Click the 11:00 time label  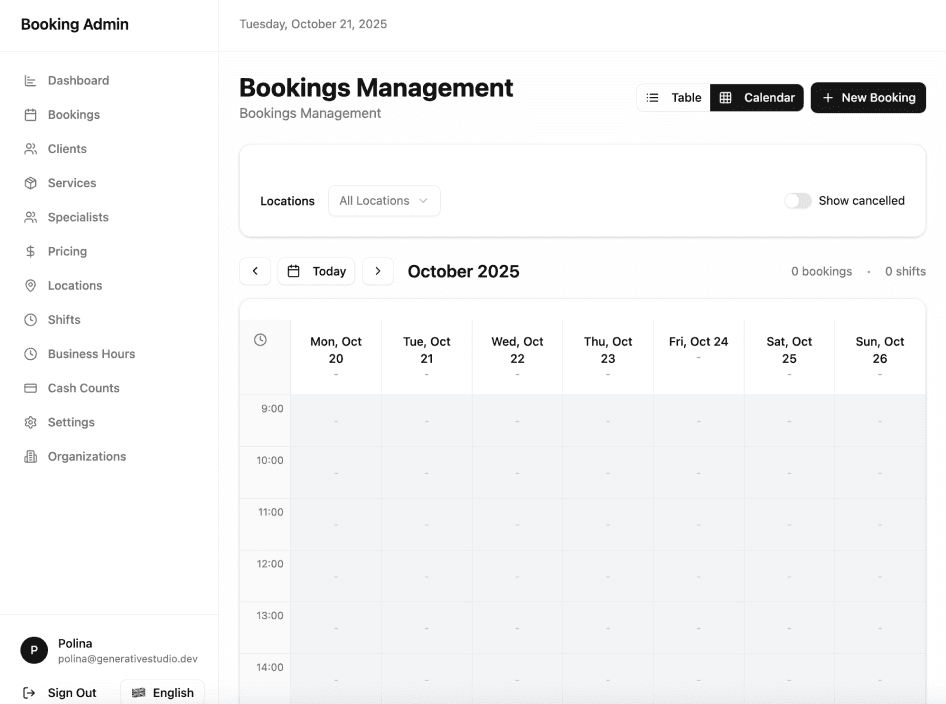point(270,512)
